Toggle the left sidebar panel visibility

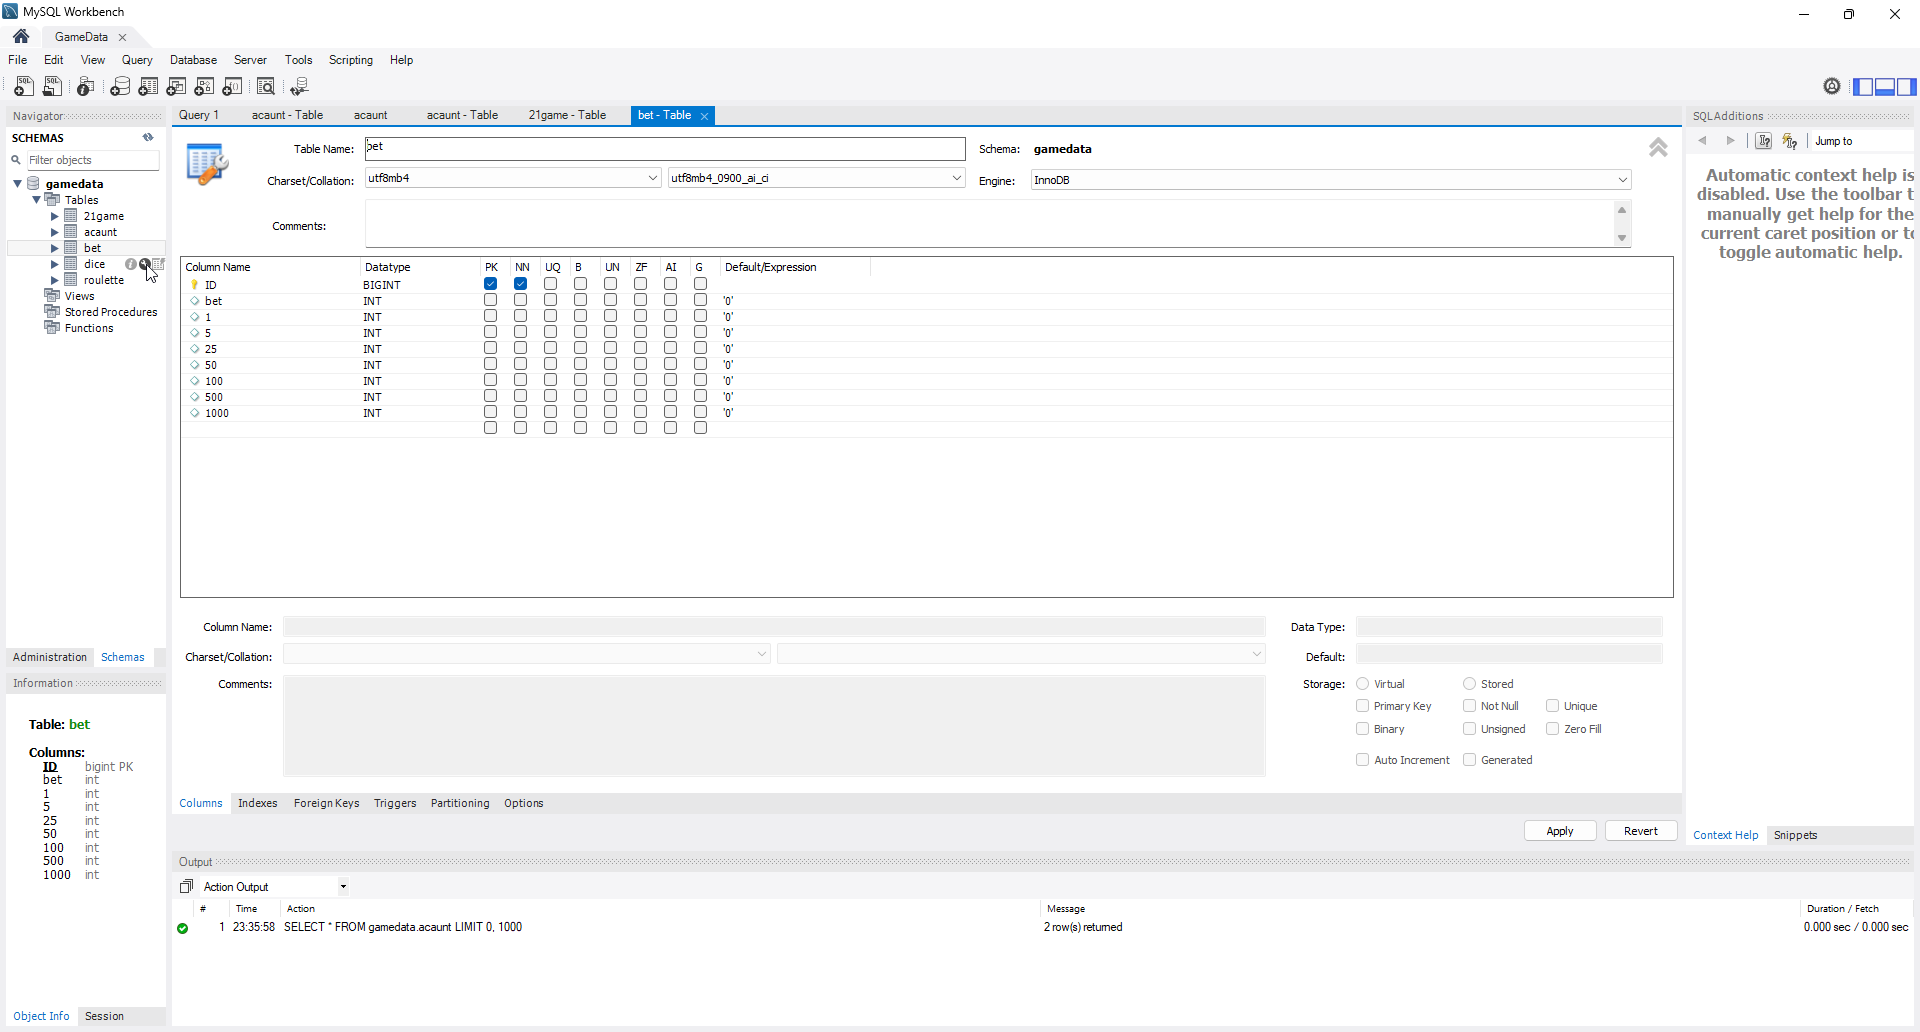tap(1862, 87)
